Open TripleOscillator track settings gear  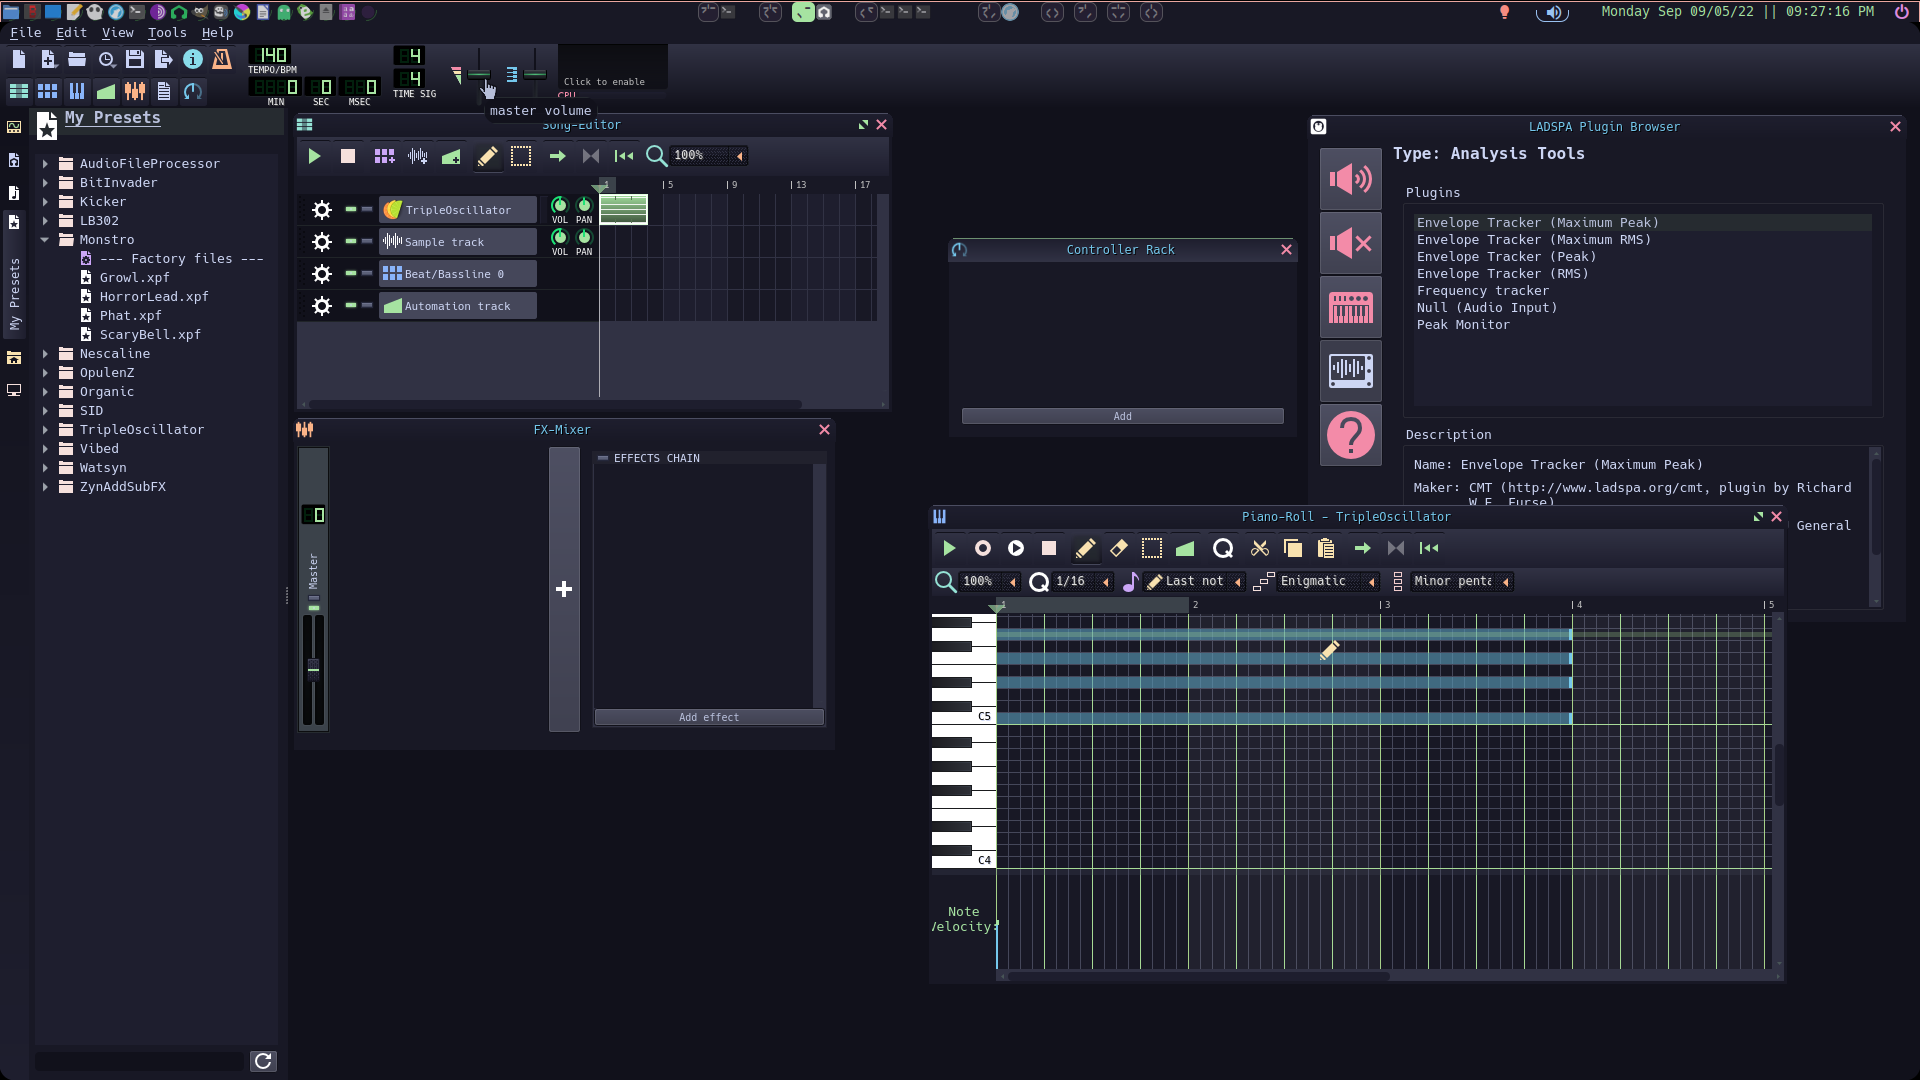click(x=322, y=210)
